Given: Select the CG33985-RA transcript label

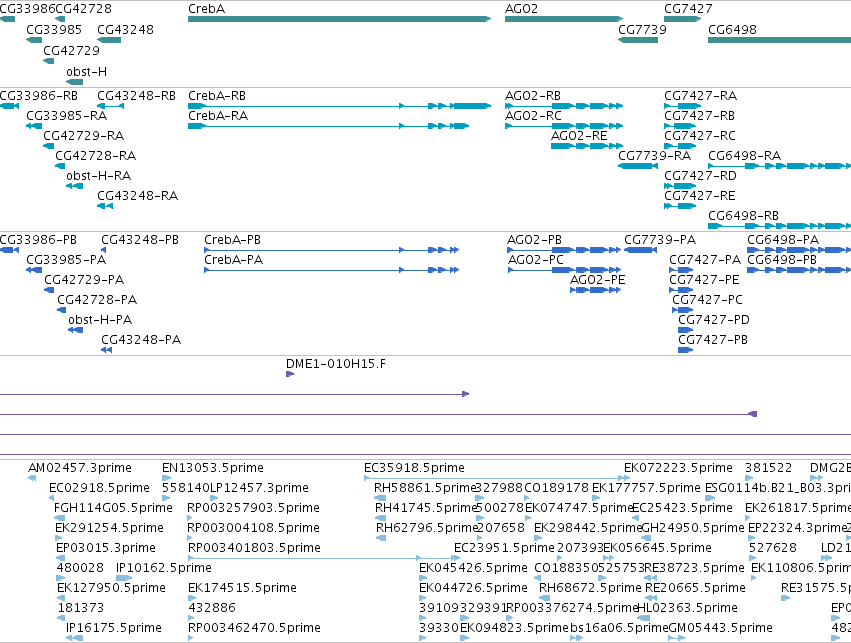Looking at the screenshot, I should (67, 116).
